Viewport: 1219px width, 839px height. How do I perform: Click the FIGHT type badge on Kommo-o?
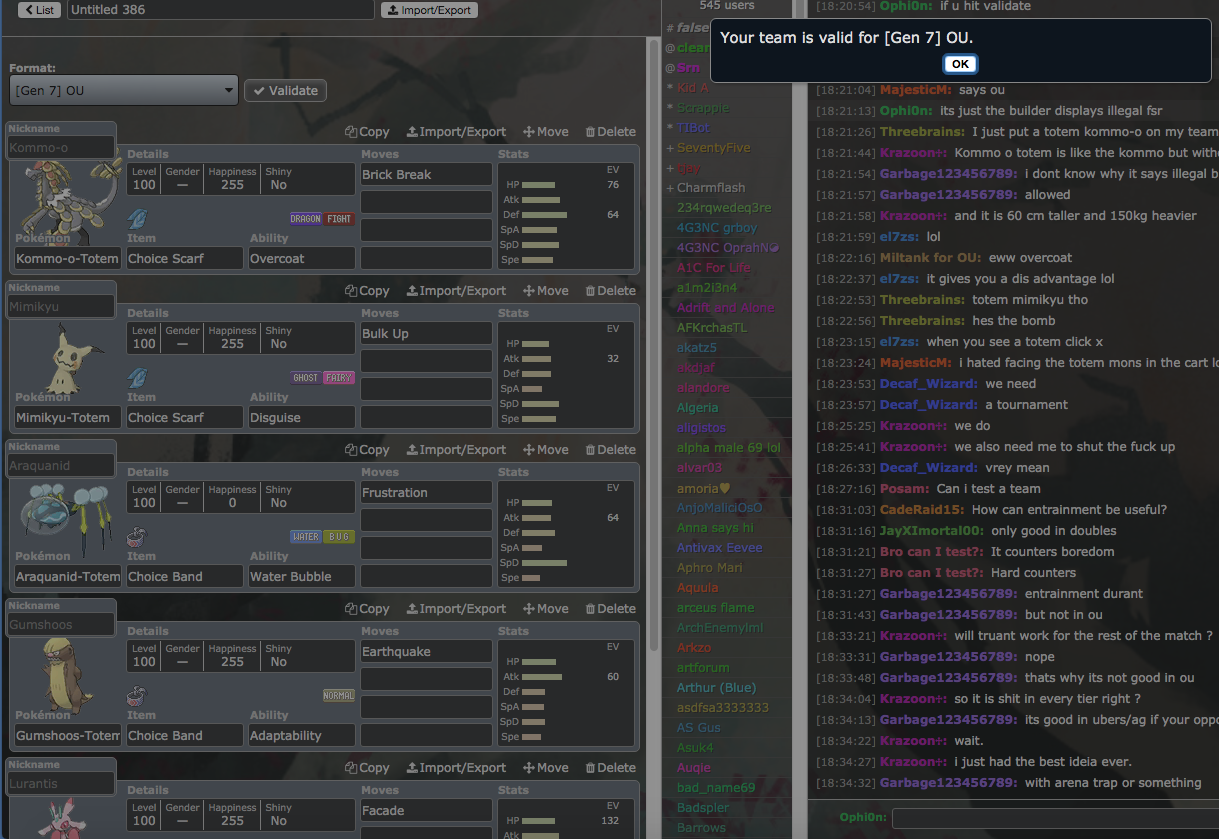tap(339, 219)
